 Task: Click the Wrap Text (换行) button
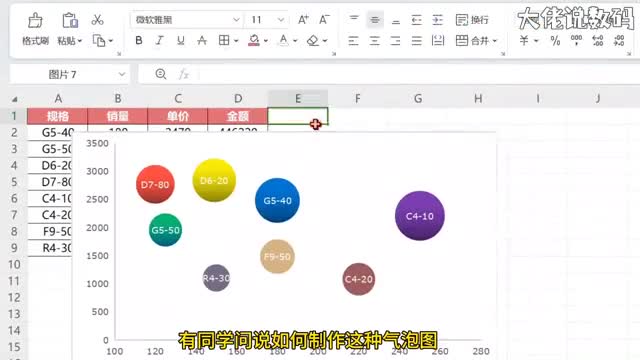[x=472, y=20]
